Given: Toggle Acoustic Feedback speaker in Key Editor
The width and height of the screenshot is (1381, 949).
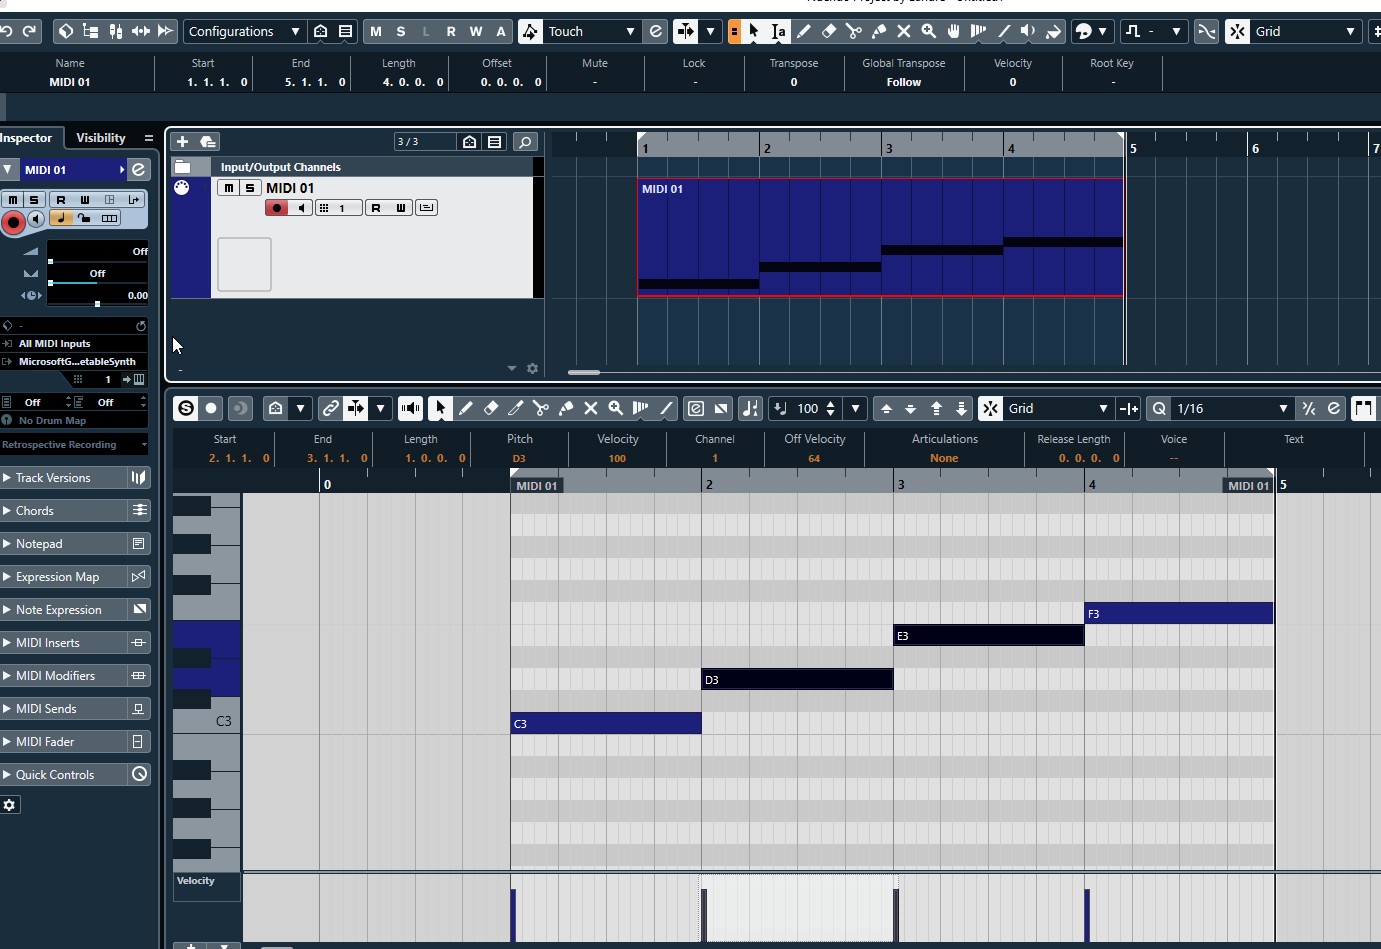Looking at the screenshot, I should (x=411, y=408).
